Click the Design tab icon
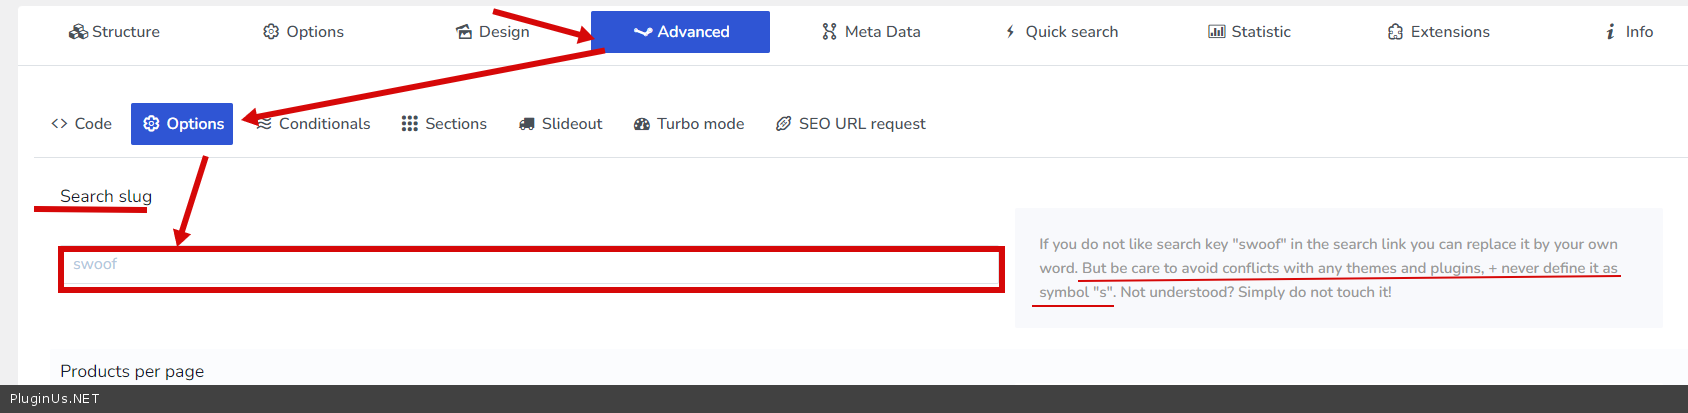The image size is (1688, 413). [464, 32]
